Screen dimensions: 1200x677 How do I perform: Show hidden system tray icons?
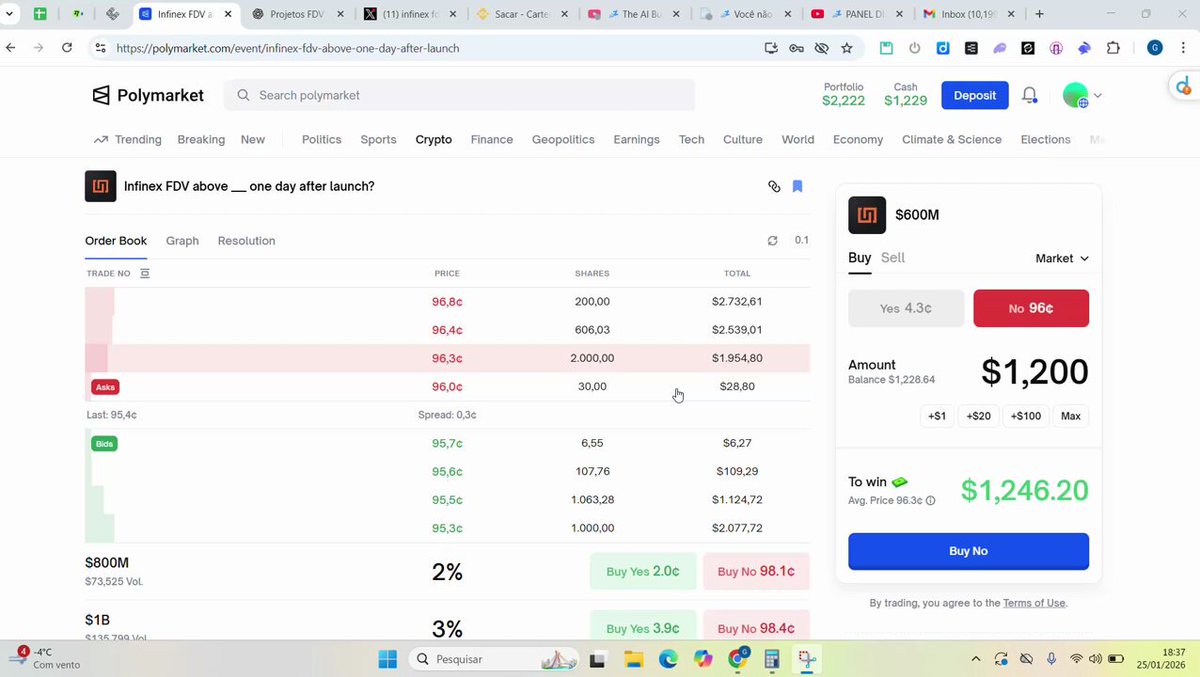[x=976, y=659]
